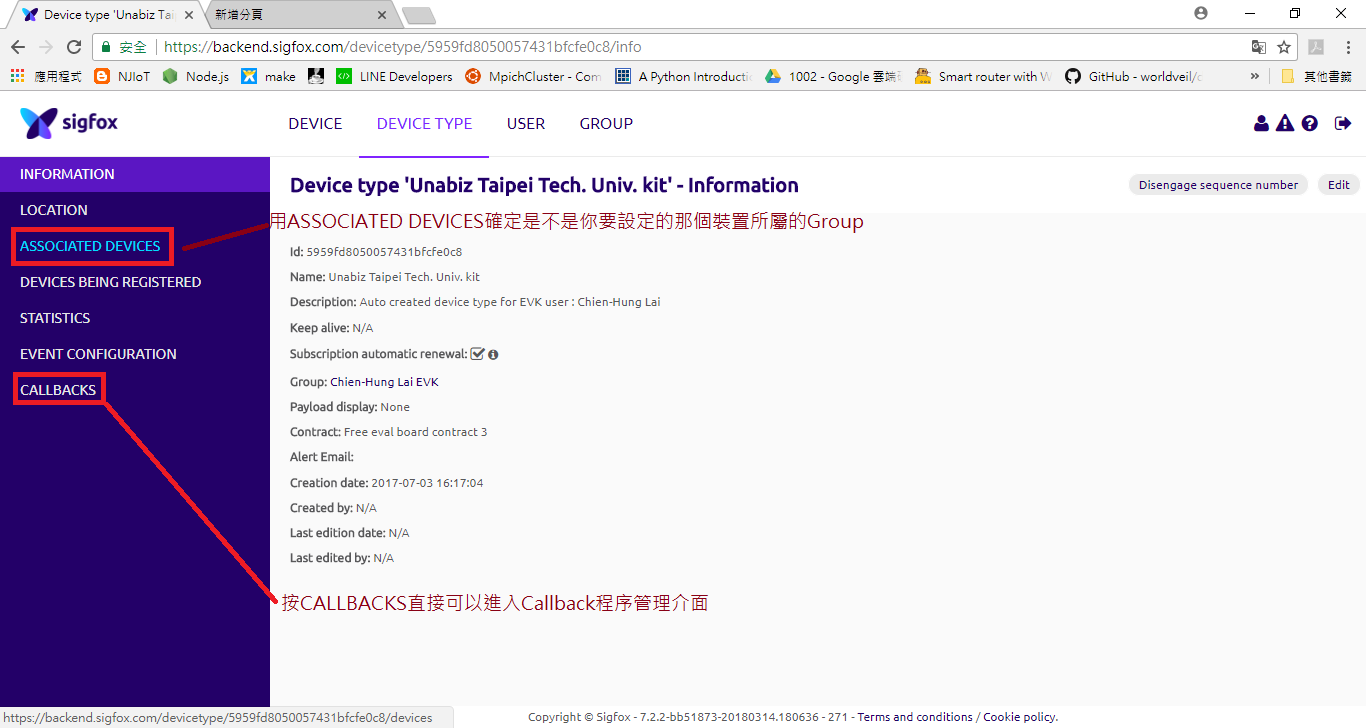
Task: Open the GROUP nav tab
Action: (x=606, y=124)
